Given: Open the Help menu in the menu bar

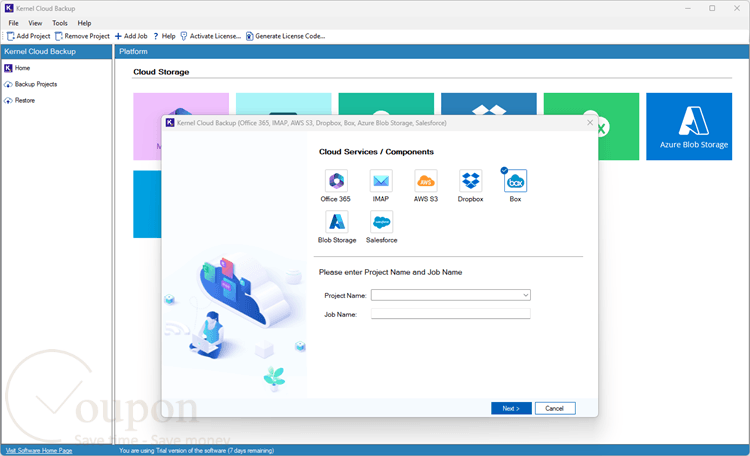Looking at the screenshot, I should 84,23.
